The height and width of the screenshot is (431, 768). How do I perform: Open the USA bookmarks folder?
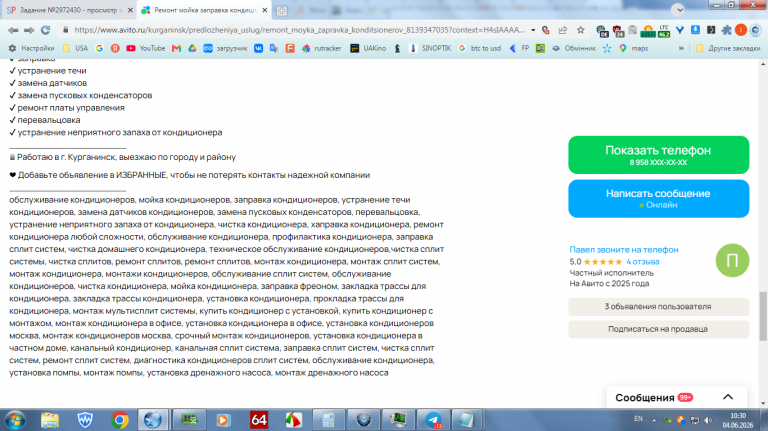pyautogui.click(x=75, y=48)
